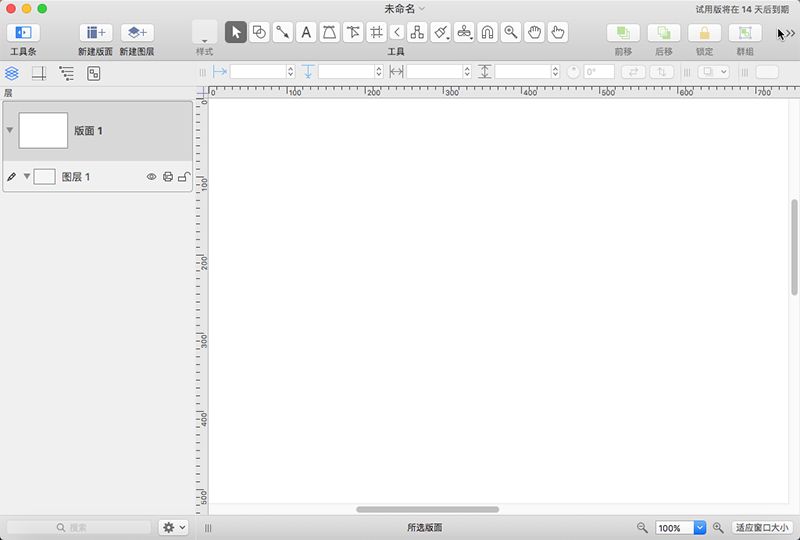This screenshot has height=540, width=800.
Task: Select the Diagram tool
Action: pos(417,32)
